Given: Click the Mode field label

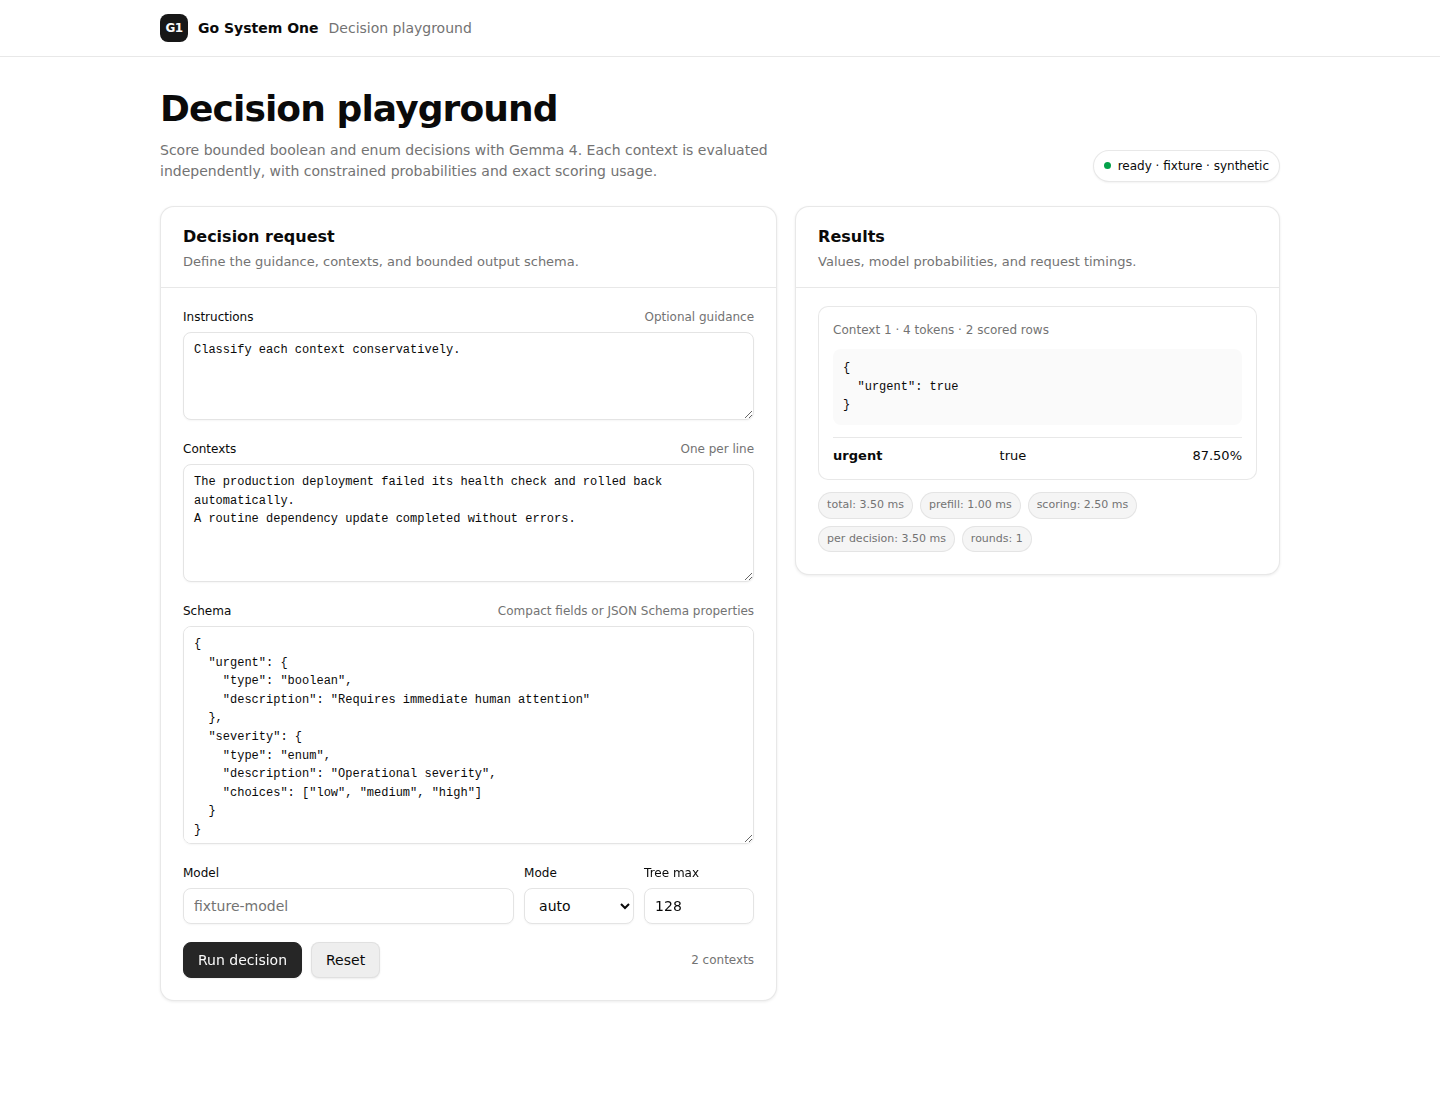Looking at the screenshot, I should 540,873.
